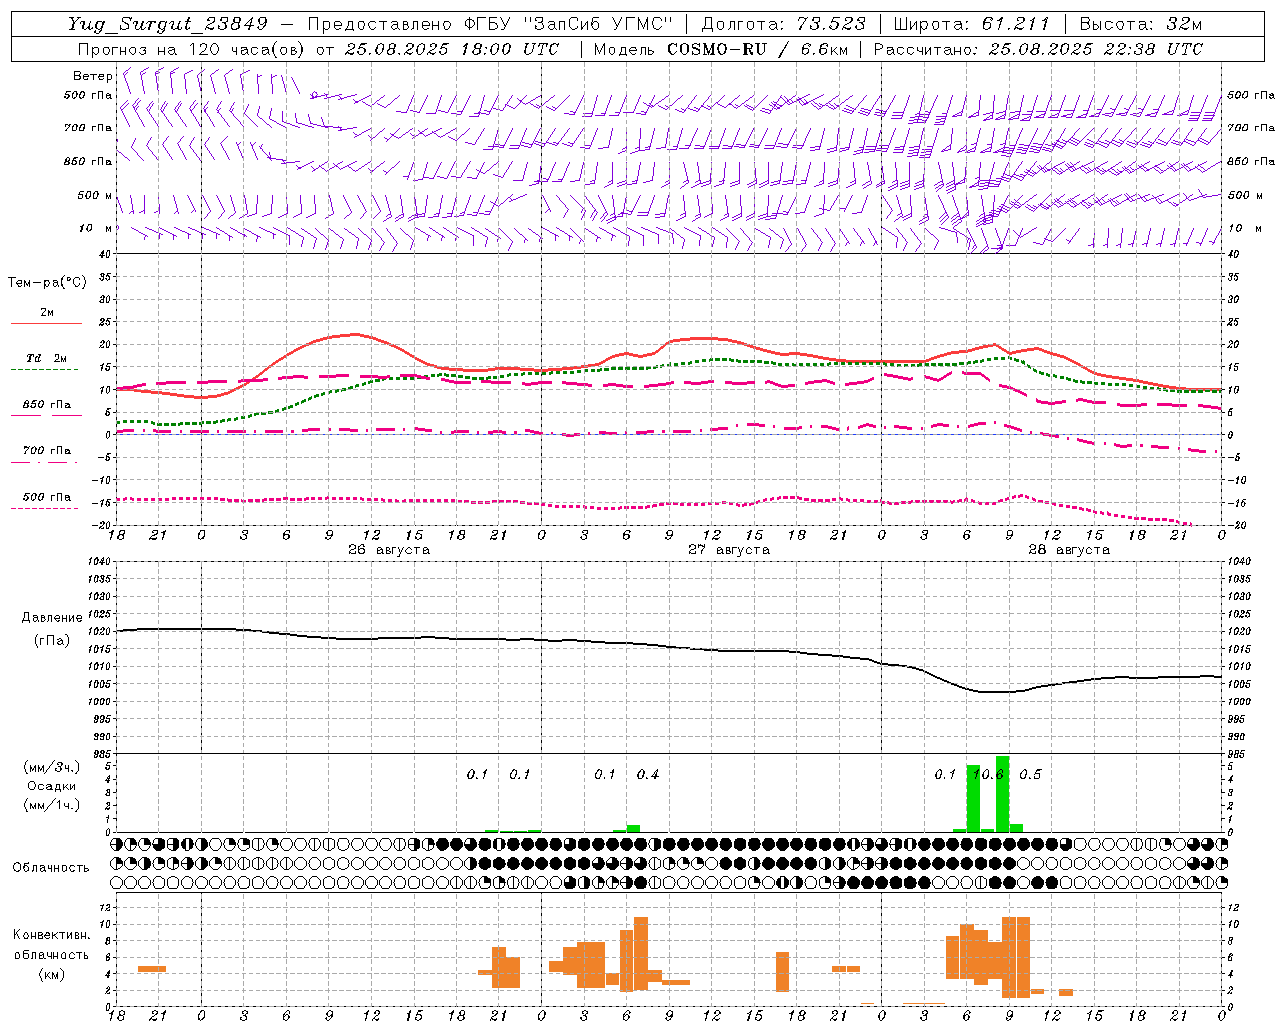Click the Высота: 32м header value

tap(1141, 24)
